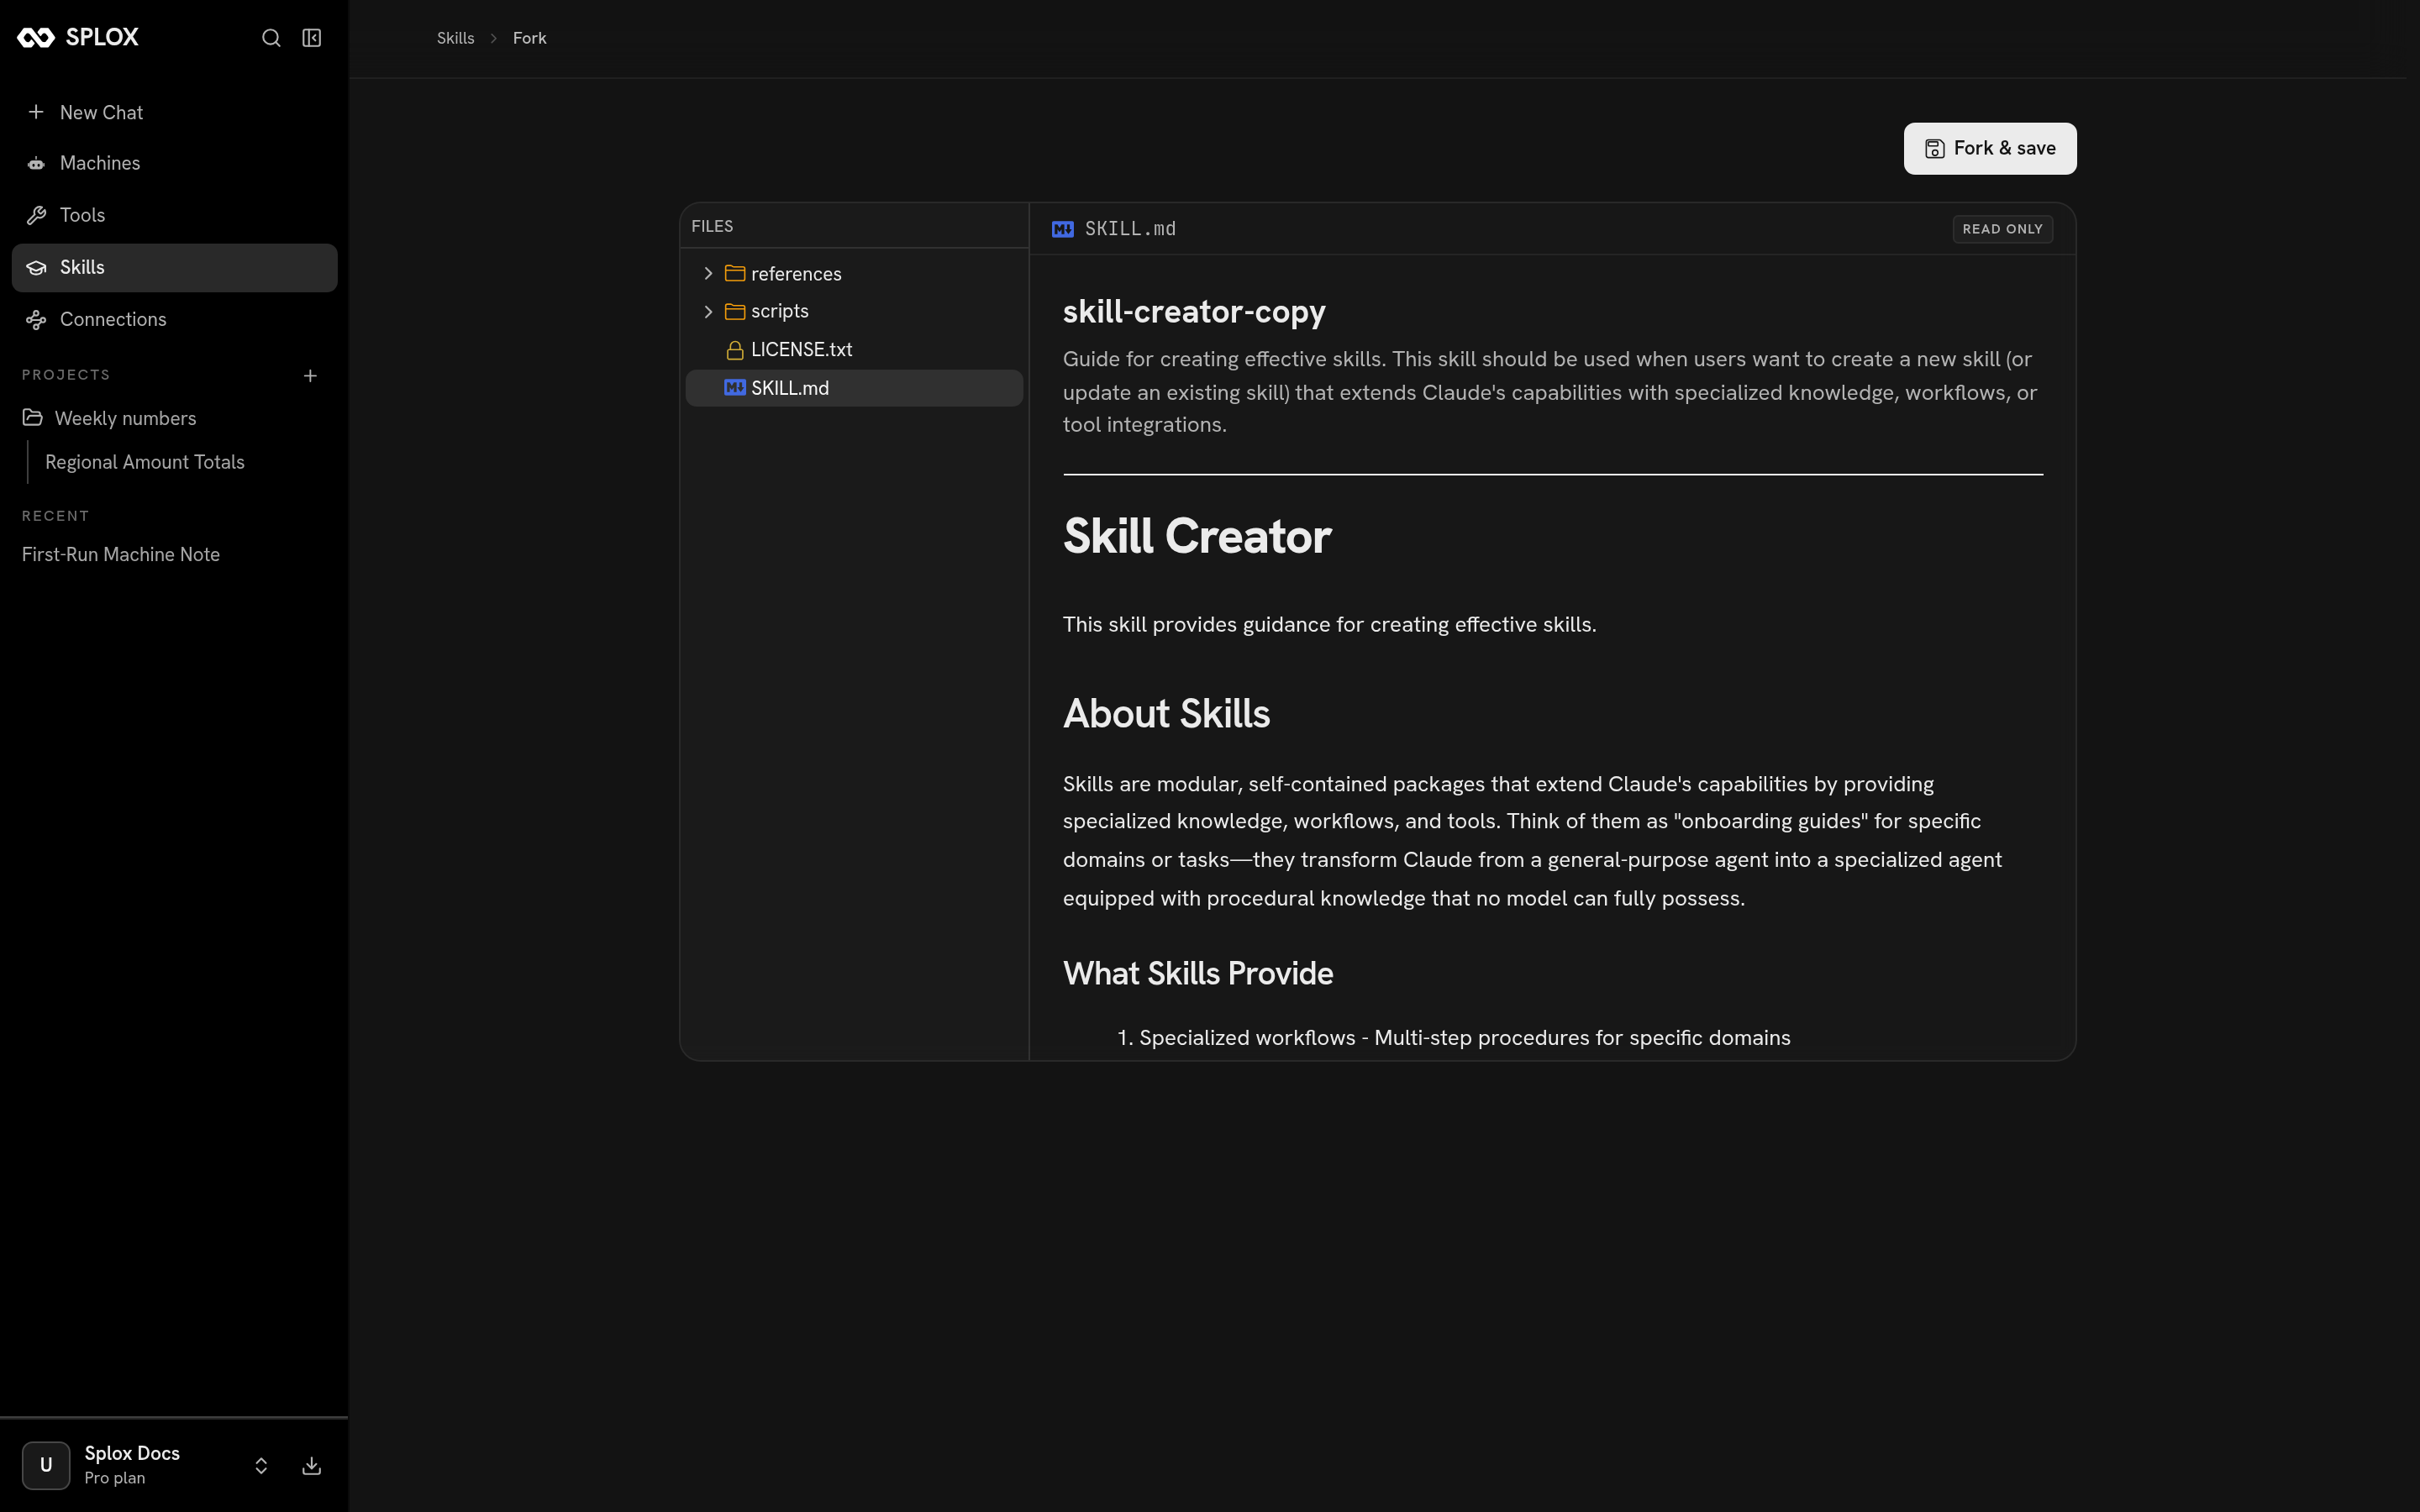2420x1512 pixels.
Task: Open New Chat
Action: 174,112
